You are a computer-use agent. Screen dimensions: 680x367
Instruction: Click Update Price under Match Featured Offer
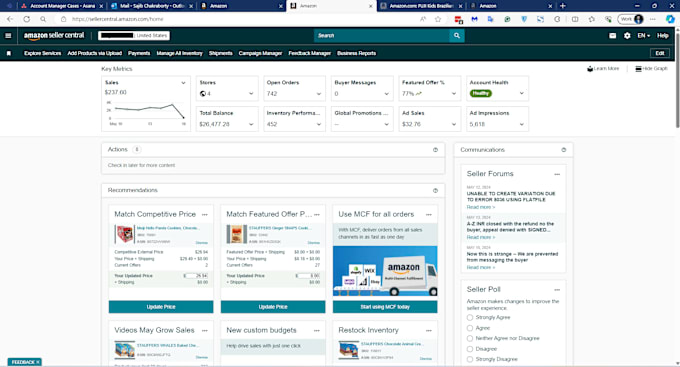tap(273, 307)
